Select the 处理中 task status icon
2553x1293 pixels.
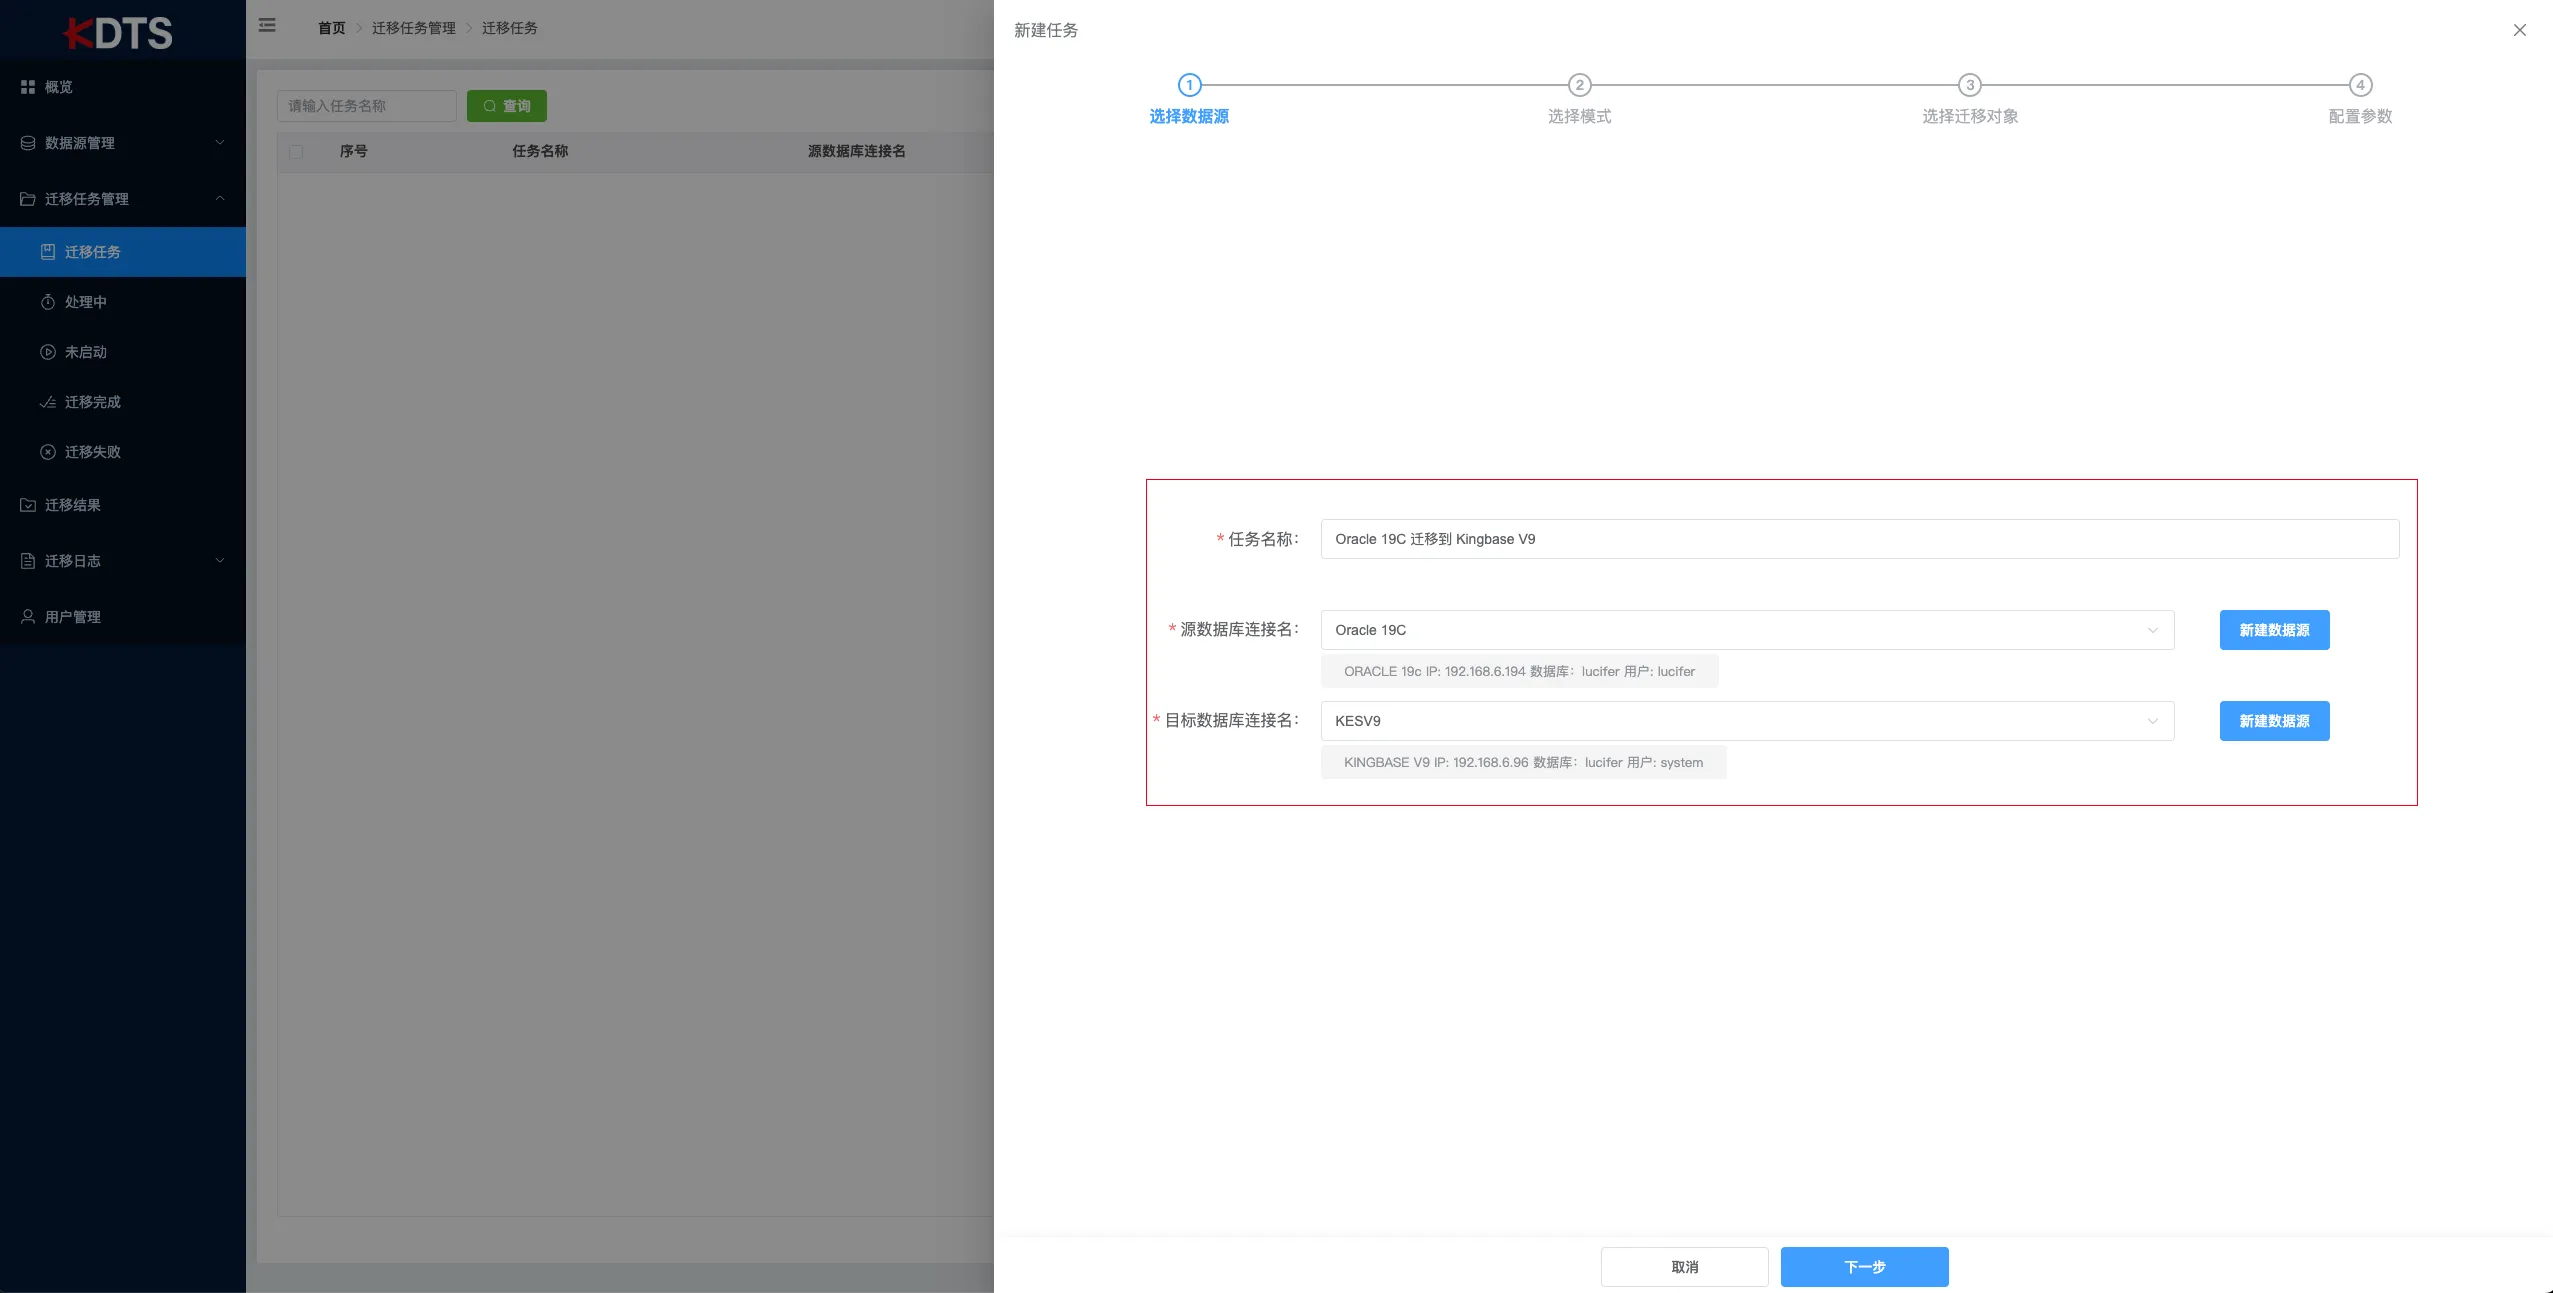click(x=48, y=302)
